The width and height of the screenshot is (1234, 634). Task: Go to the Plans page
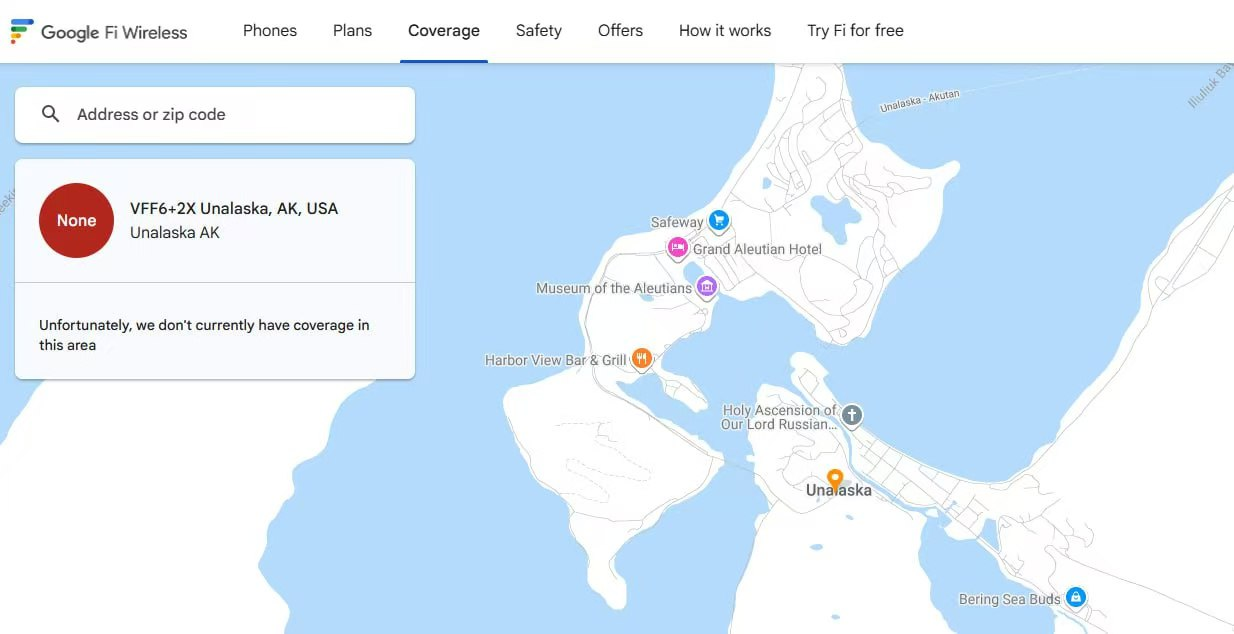(352, 31)
